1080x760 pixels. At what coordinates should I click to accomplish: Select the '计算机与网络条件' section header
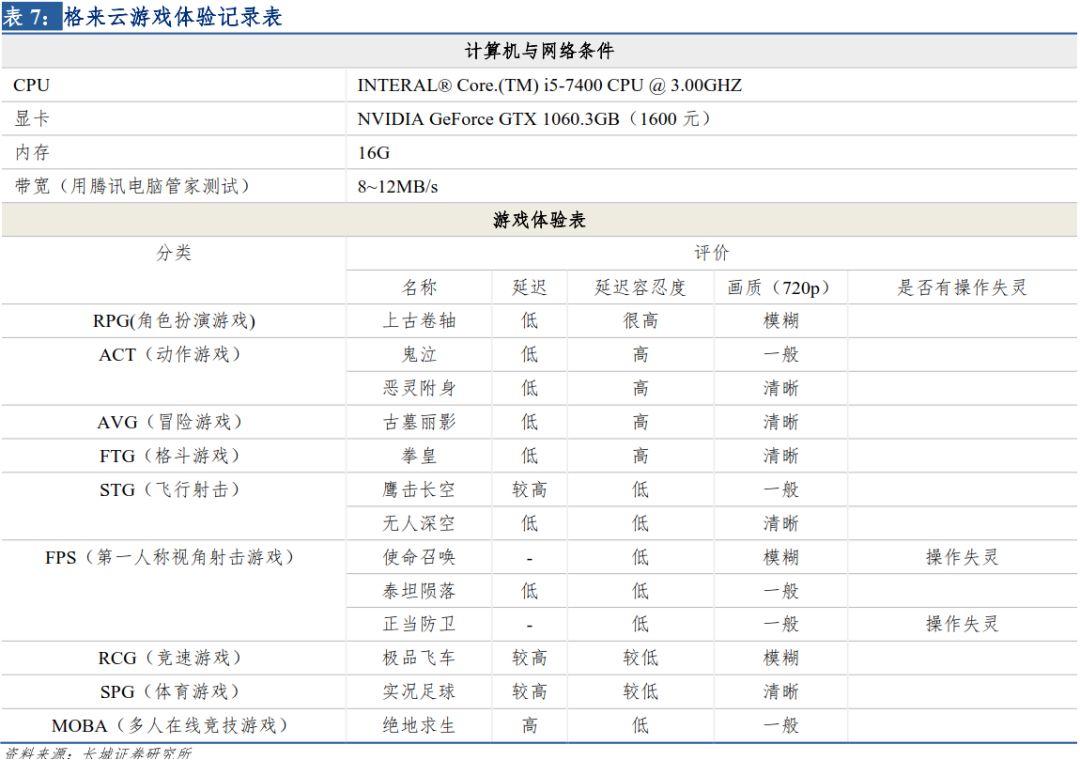(x=539, y=51)
